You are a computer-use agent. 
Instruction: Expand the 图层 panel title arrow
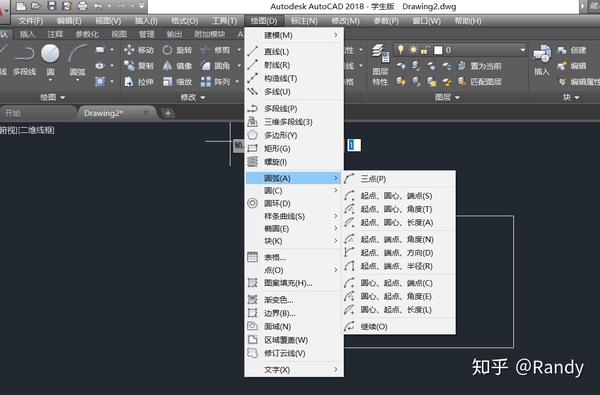457,98
